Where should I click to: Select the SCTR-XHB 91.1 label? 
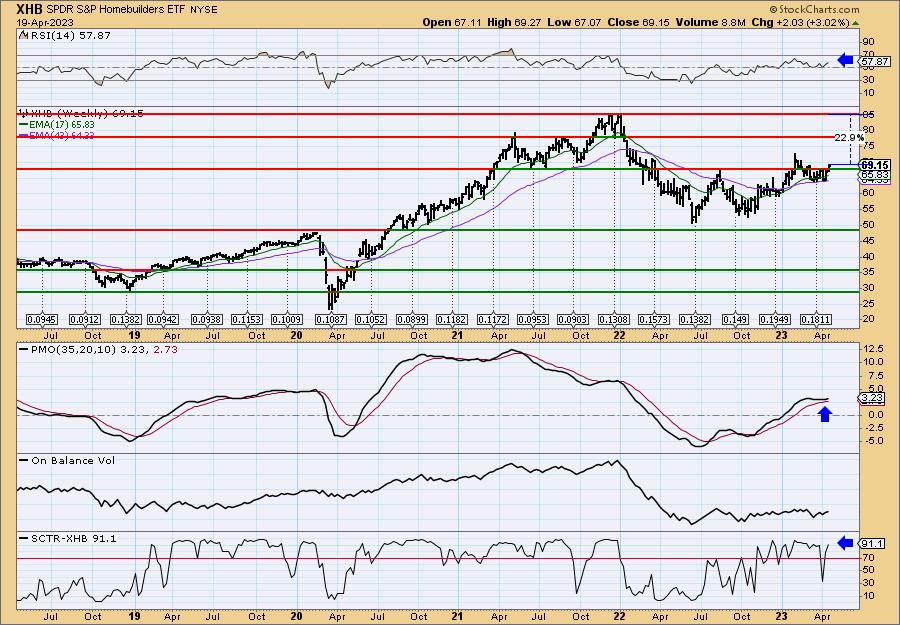tap(68, 538)
